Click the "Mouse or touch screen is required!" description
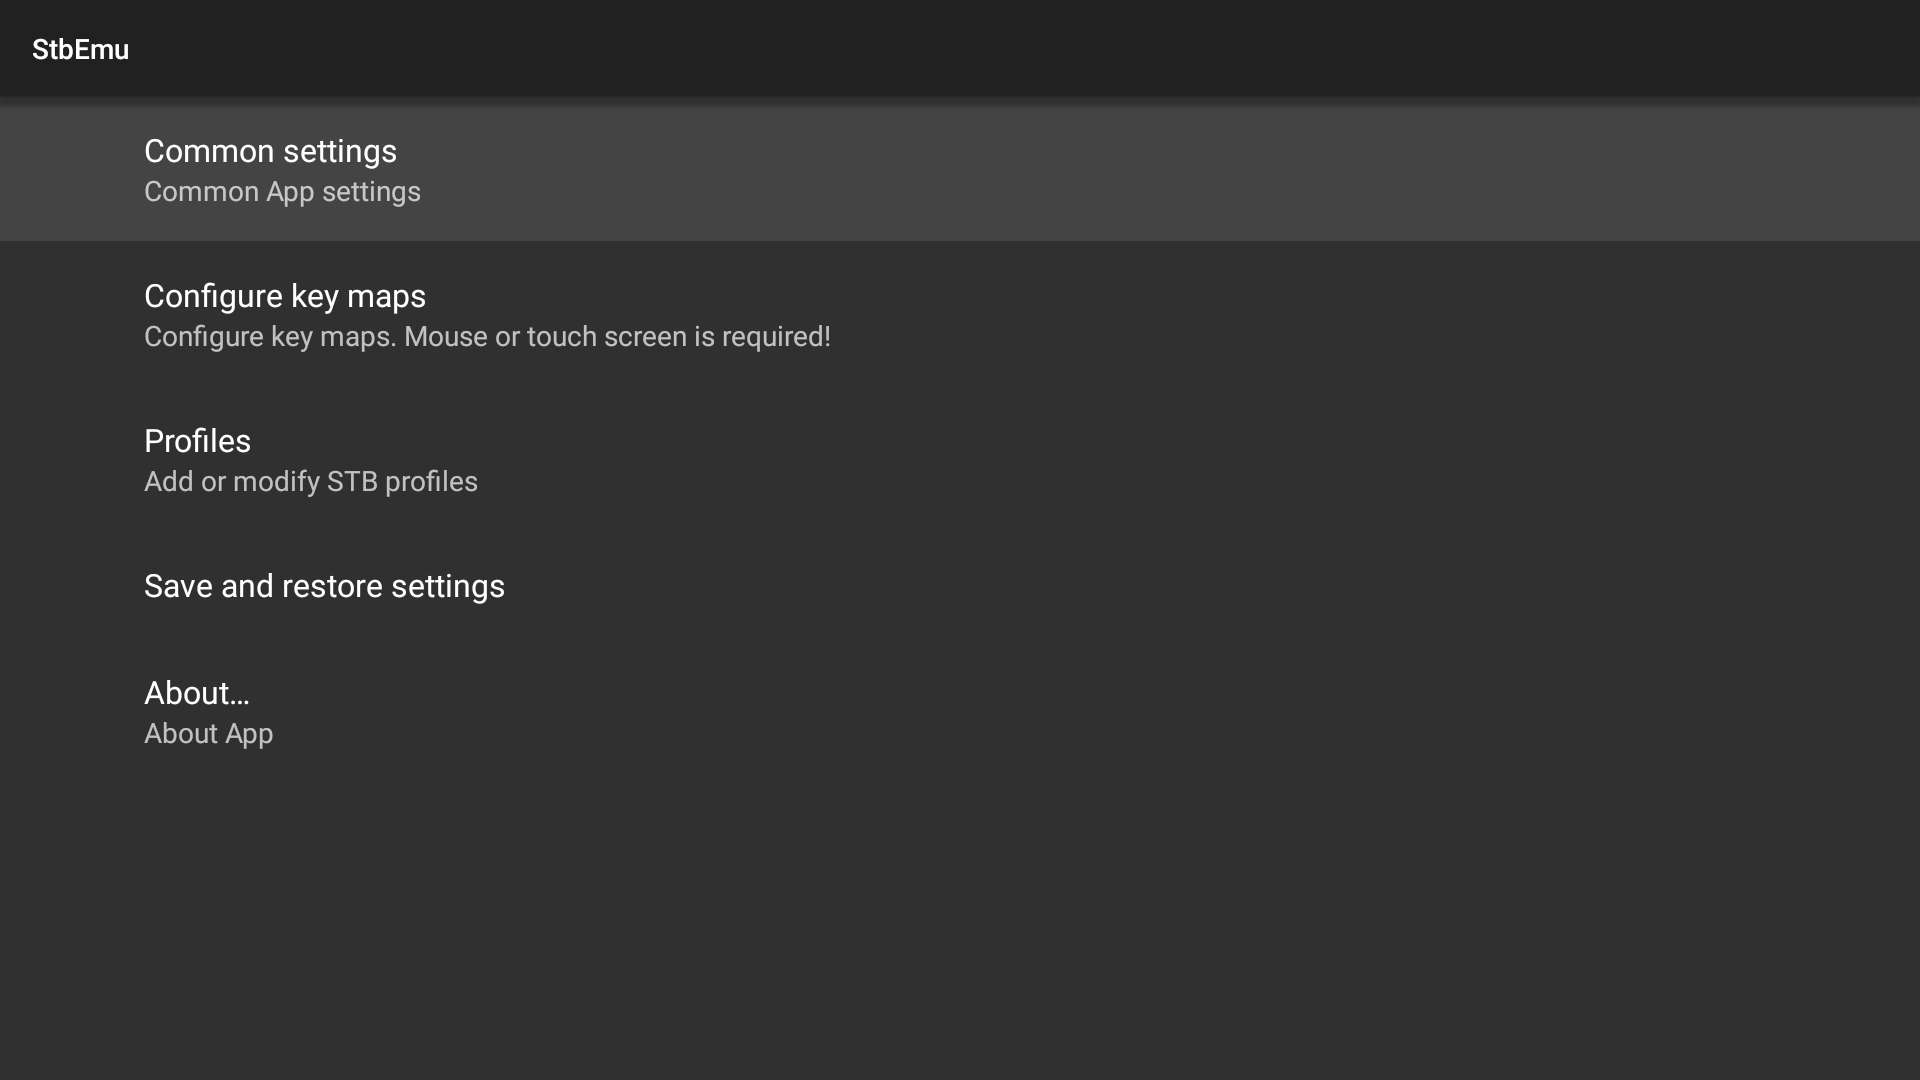The height and width of the screenshot is (1080, 1920). (x=617, y=337)
